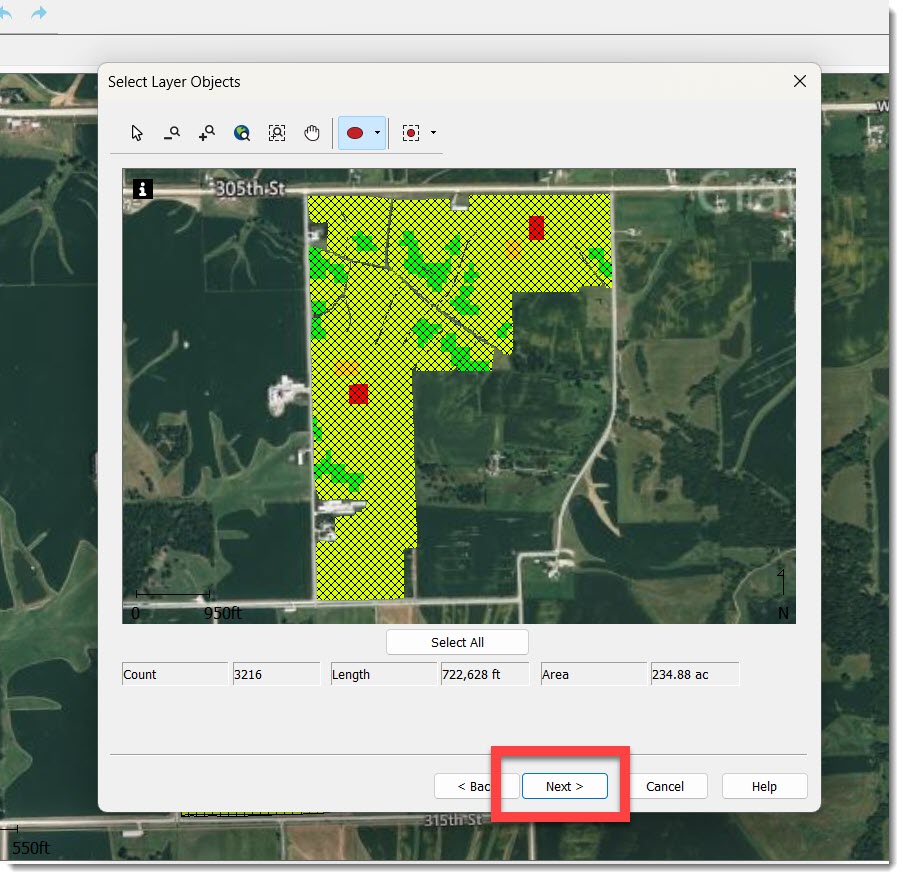Open Help for this dialog
904x879 pixels.
pyautogui.click(x=764, y=786)
